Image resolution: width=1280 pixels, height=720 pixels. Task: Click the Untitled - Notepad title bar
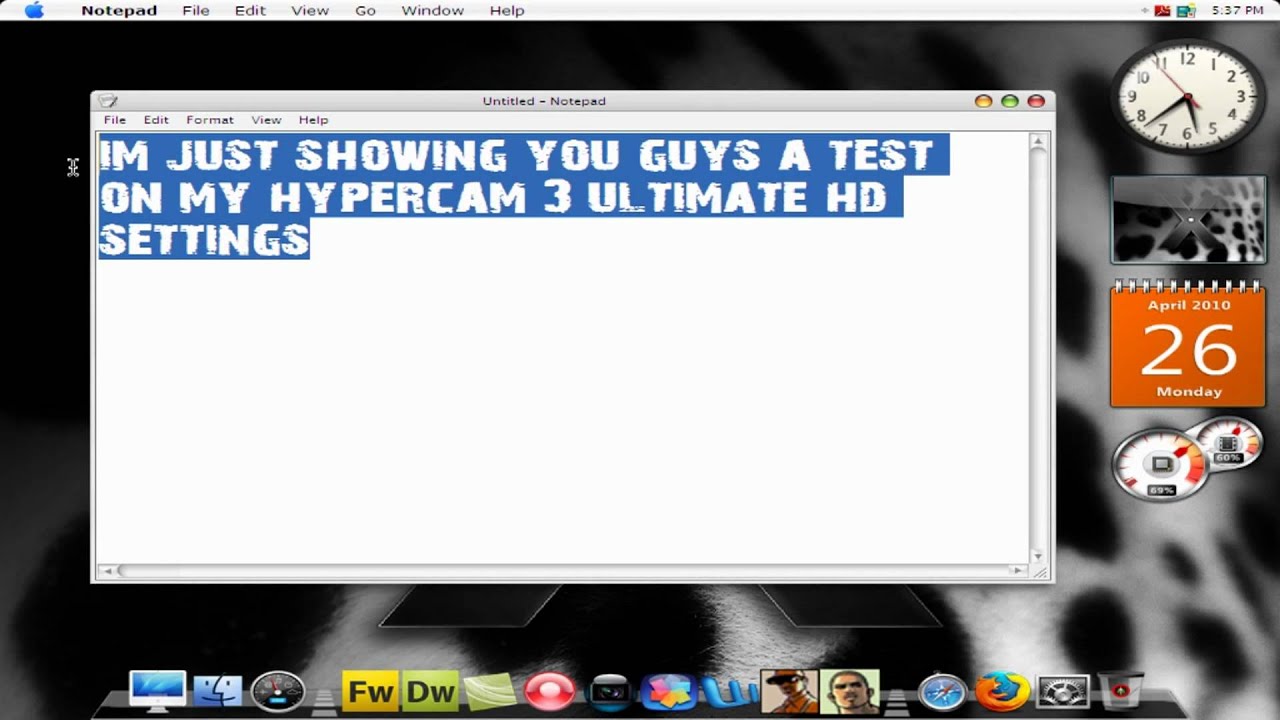(544, 101)
